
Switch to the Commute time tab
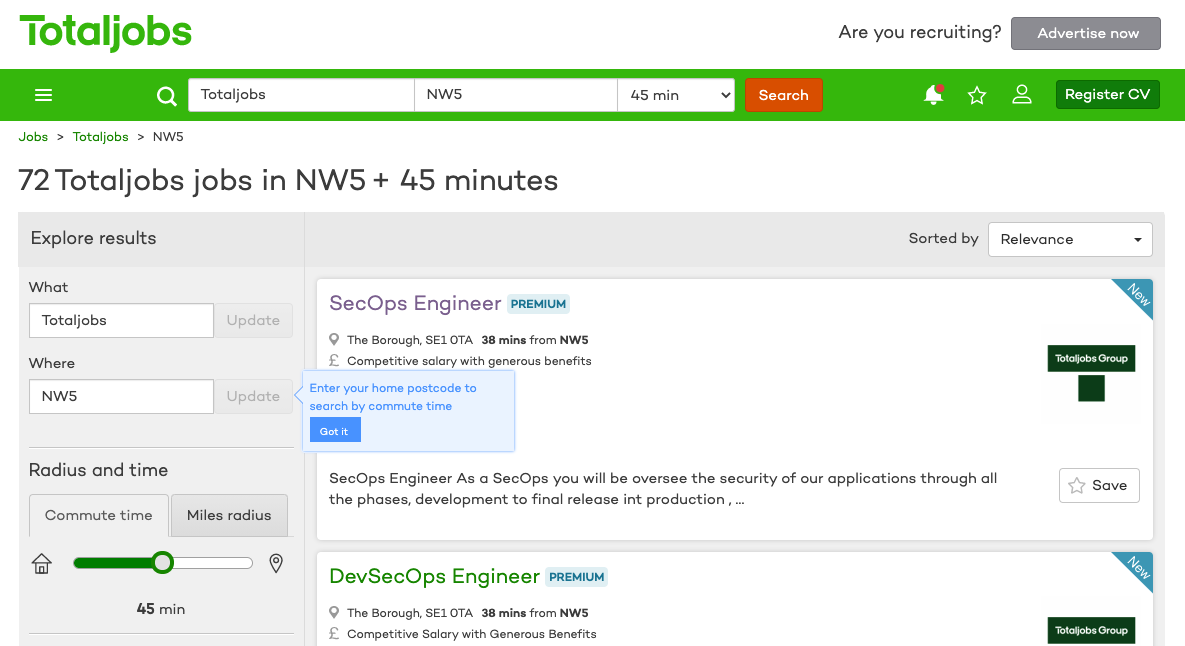click(x=99, y=515)
